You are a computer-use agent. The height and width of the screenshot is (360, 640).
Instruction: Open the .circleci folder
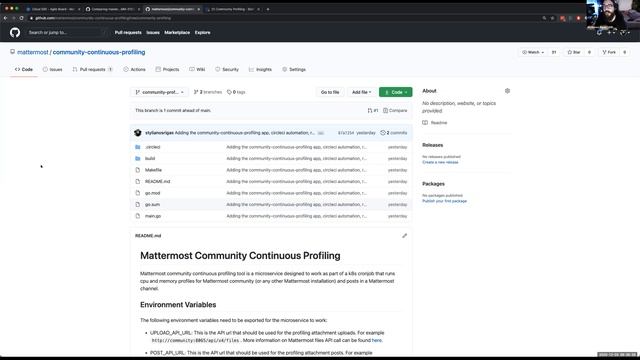tap(153, 147)
